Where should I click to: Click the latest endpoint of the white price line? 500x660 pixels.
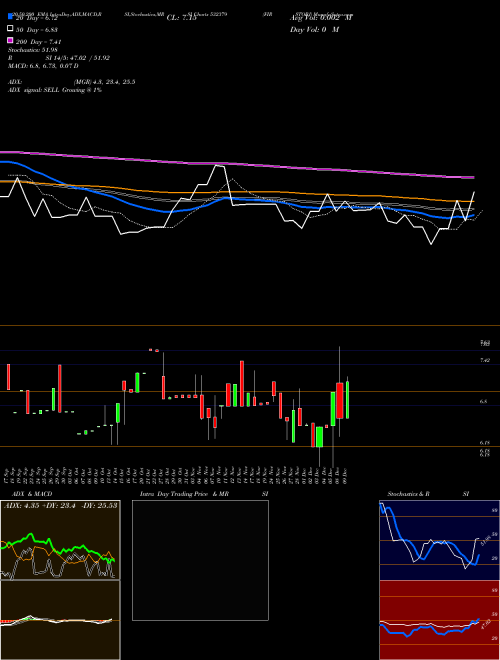tap(474, 192)
